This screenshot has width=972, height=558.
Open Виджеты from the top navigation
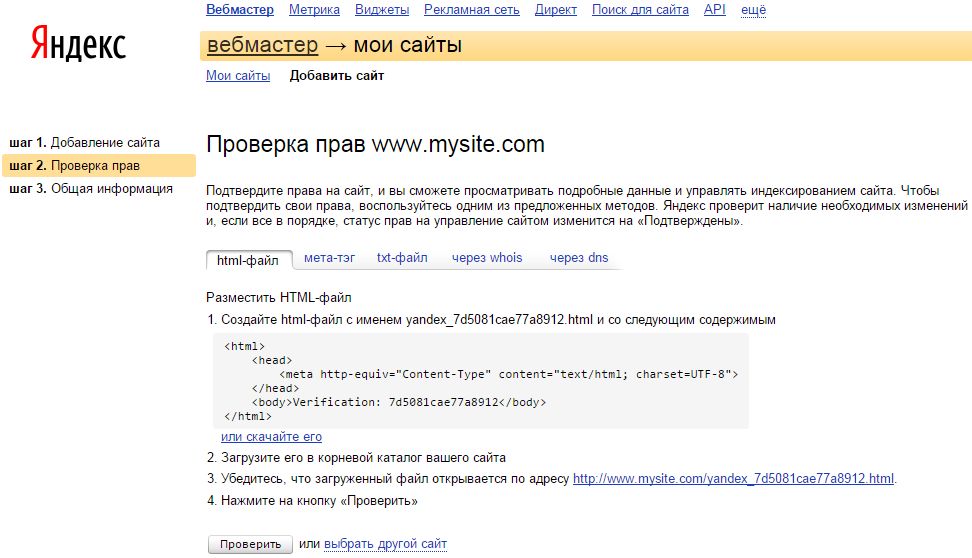(381, 10)
